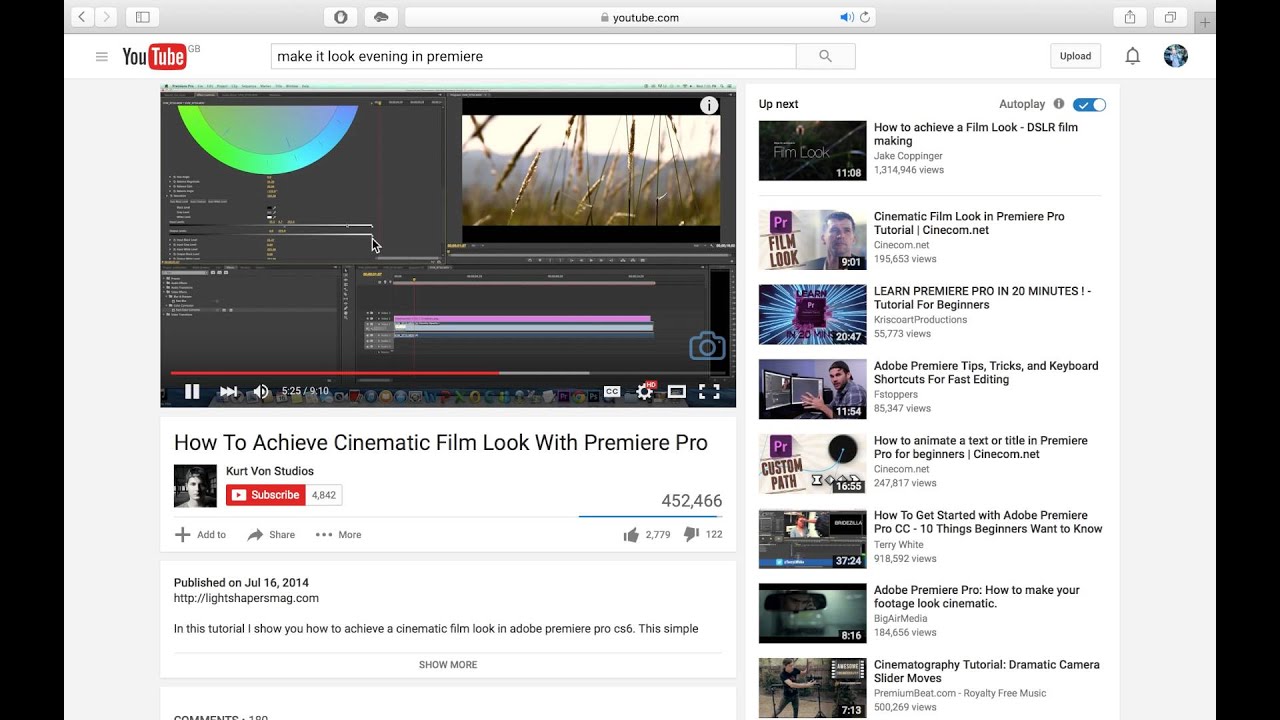Open "Cinematic Film Look in Premiere Pro Tutorial"
The height and width of the screenshot is (720, 1280).
pos(969,223)
